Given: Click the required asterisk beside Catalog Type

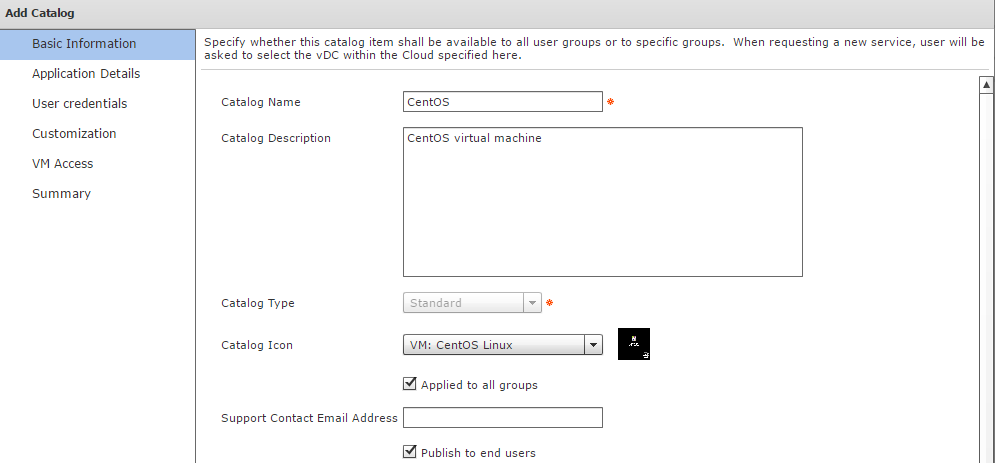Looking at the screenshot, I should (549, 303).
